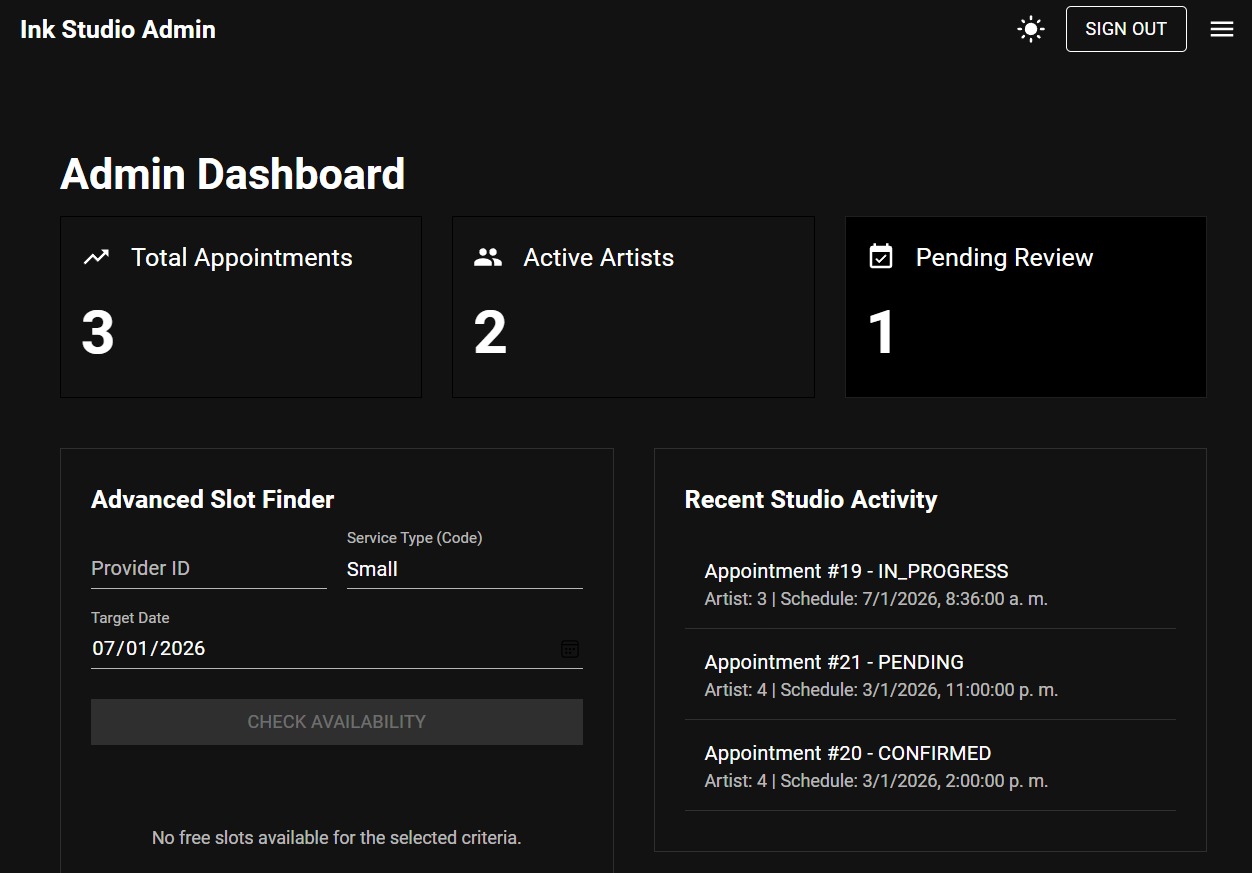Highlight the Pending Review counter
The width and height of the screenshot is (1252, 873).
pyautogui.click(x=881, y=333)
